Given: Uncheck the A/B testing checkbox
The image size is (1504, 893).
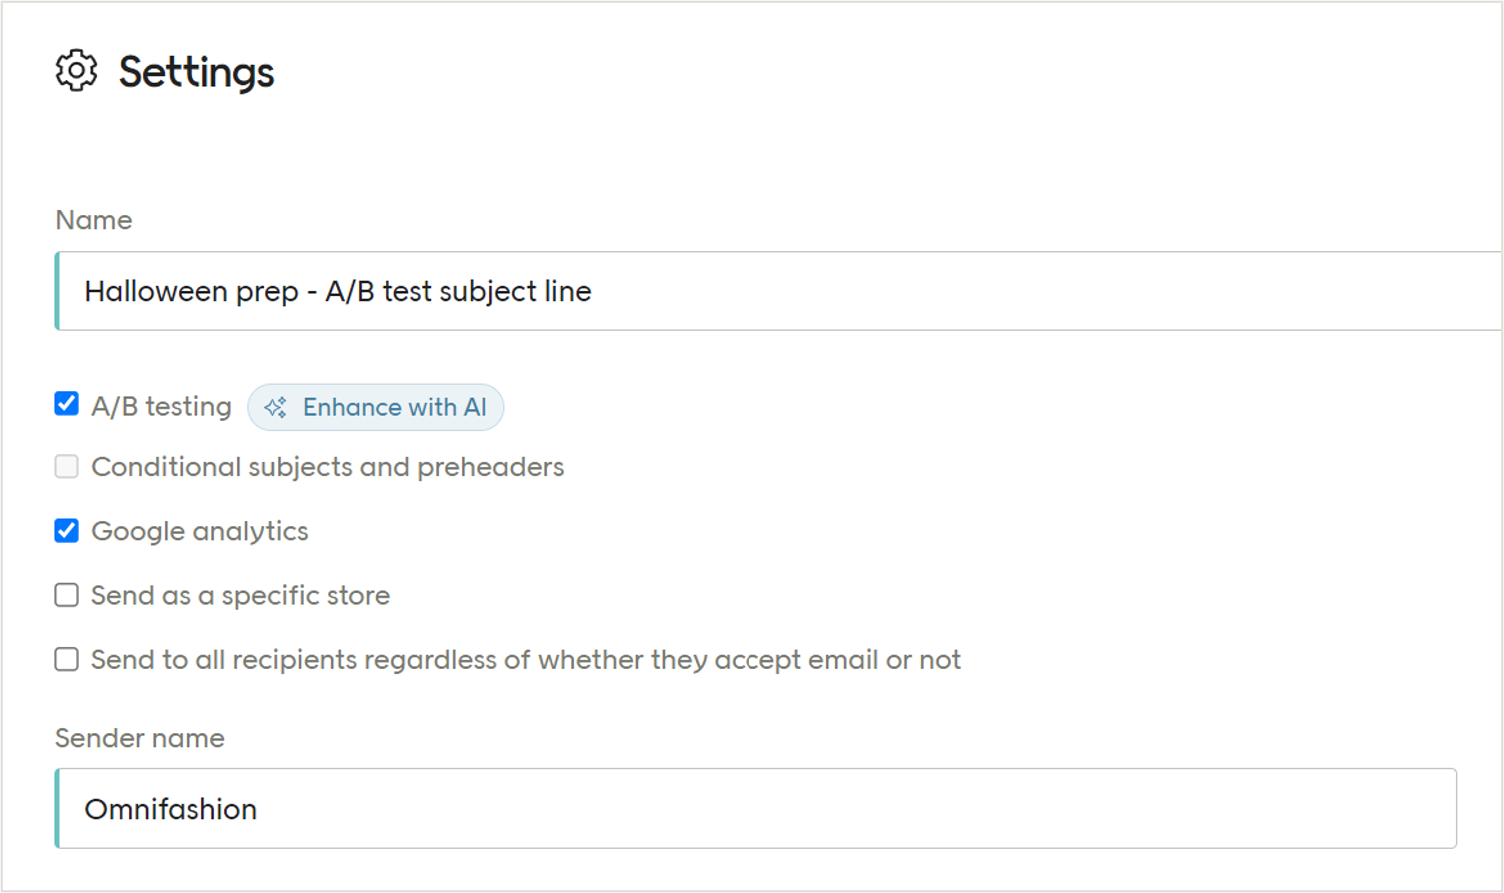Looking at the screenshot, I should 65,404.
